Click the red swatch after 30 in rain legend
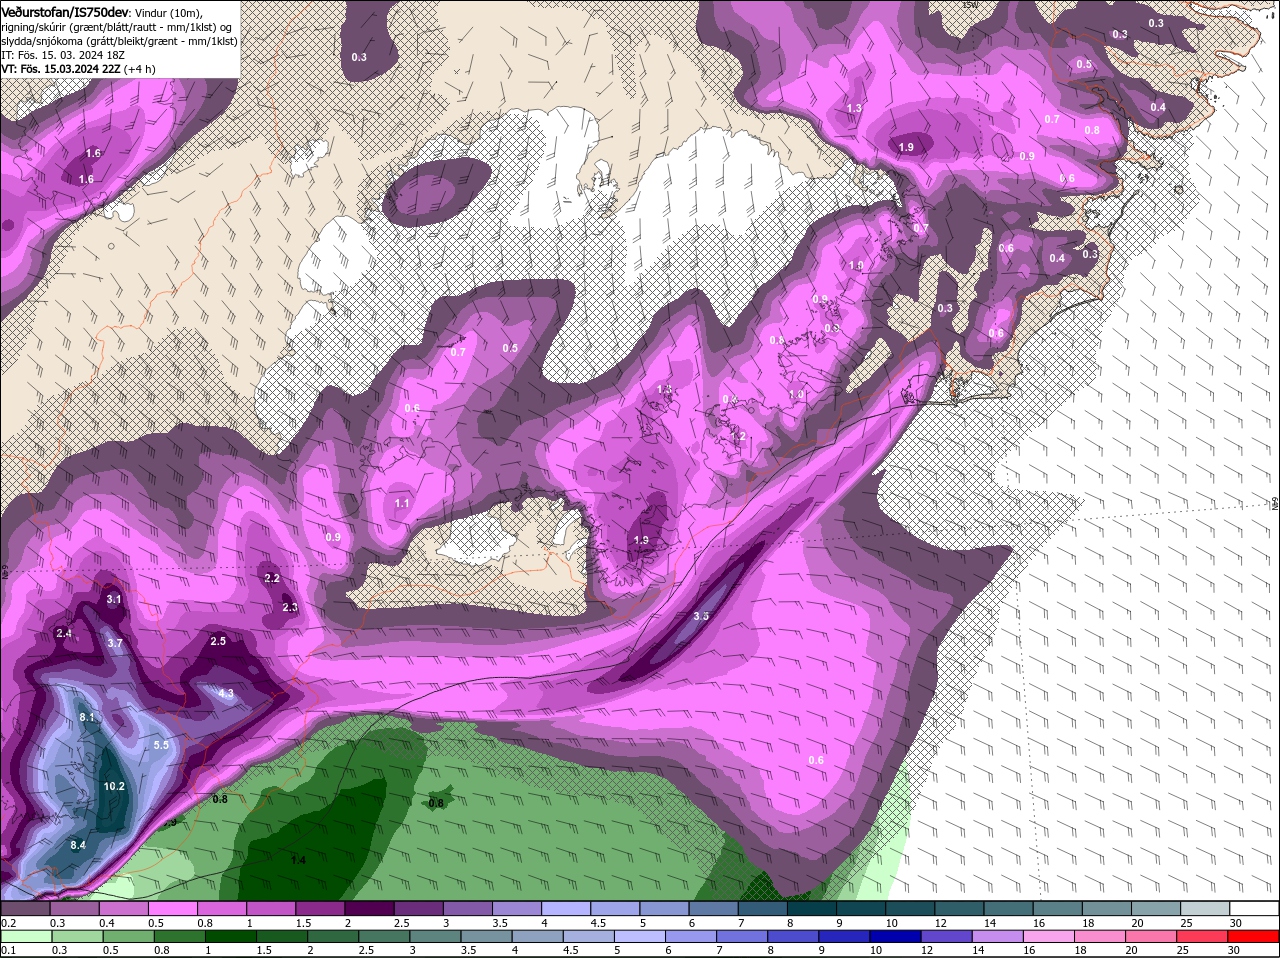This screenshot has height=958, width=1280. [x=1253, y=936]
